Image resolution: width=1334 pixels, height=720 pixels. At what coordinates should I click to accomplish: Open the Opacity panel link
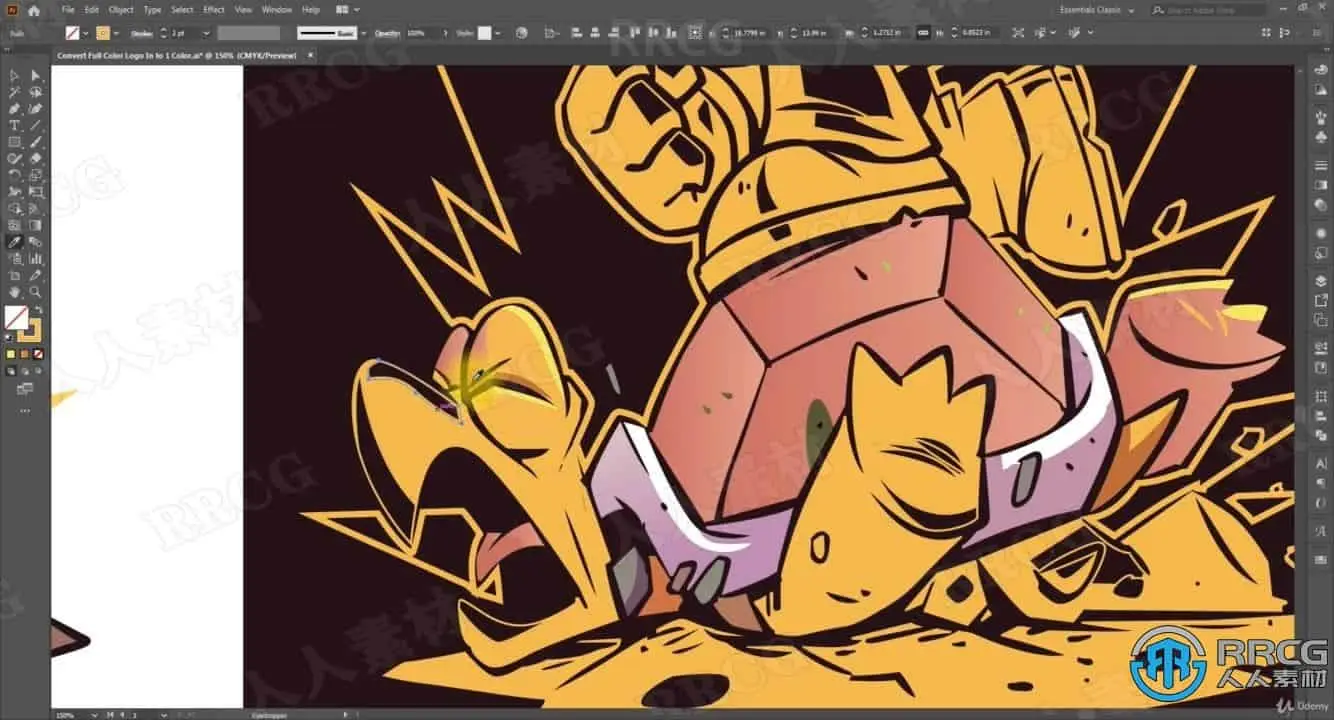pos(386,33)
